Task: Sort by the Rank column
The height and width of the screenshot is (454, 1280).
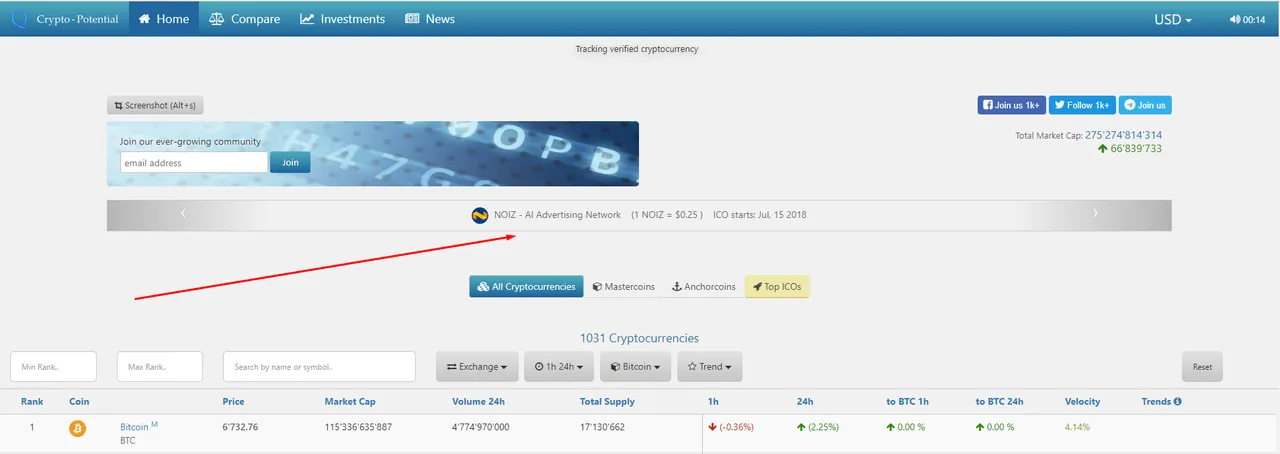Action: [x=32, y=401]
